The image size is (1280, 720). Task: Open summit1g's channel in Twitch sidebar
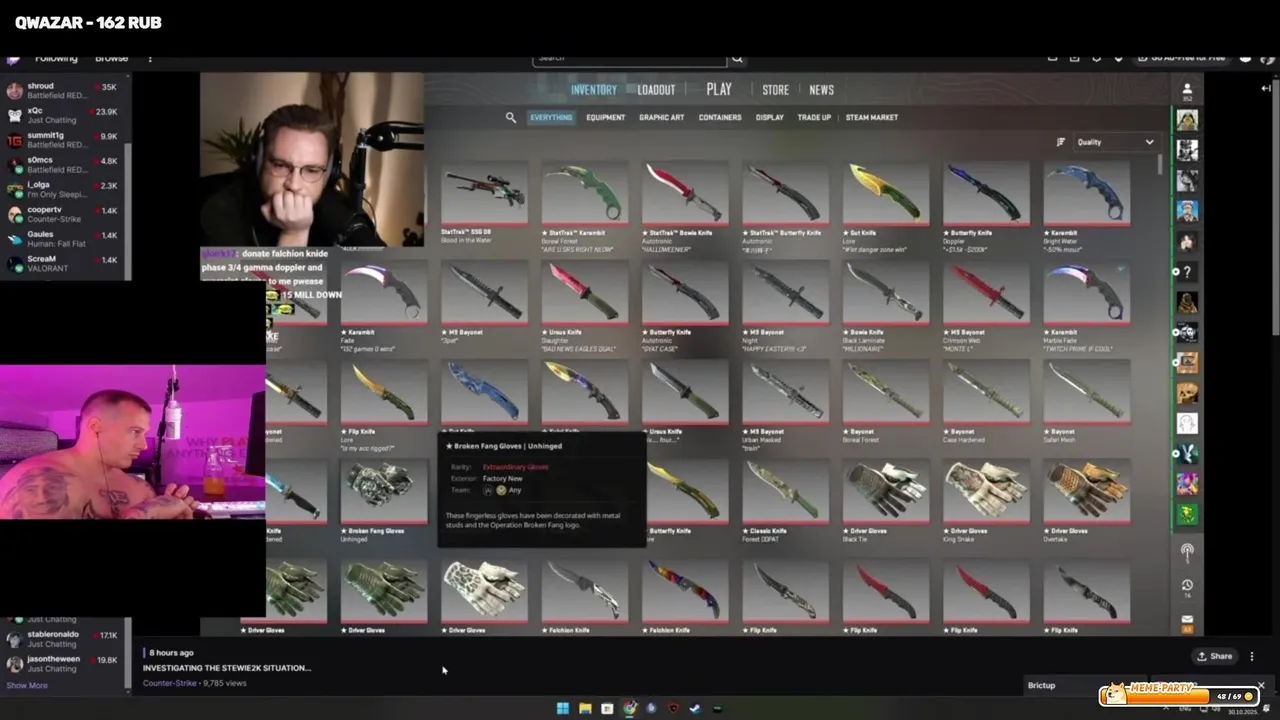63,140
